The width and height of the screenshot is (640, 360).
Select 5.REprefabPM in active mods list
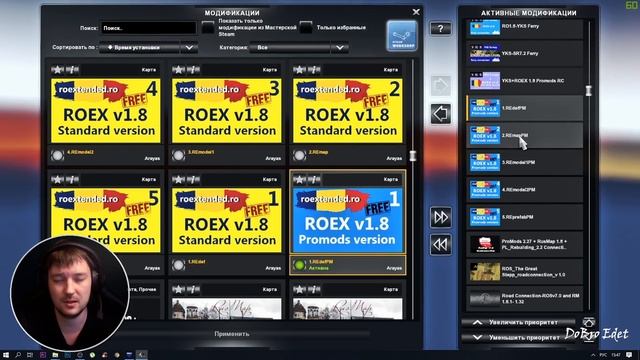point(525,217)
